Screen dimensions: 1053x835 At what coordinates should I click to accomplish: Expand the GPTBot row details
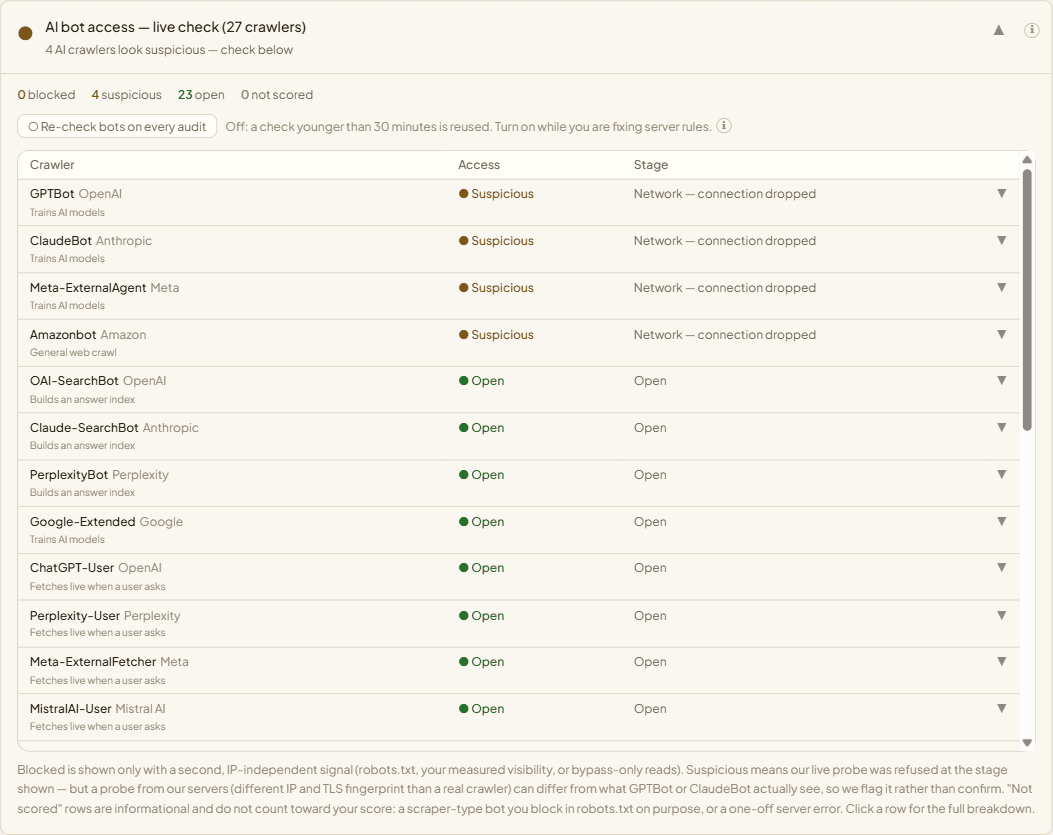click(1001, 193)
